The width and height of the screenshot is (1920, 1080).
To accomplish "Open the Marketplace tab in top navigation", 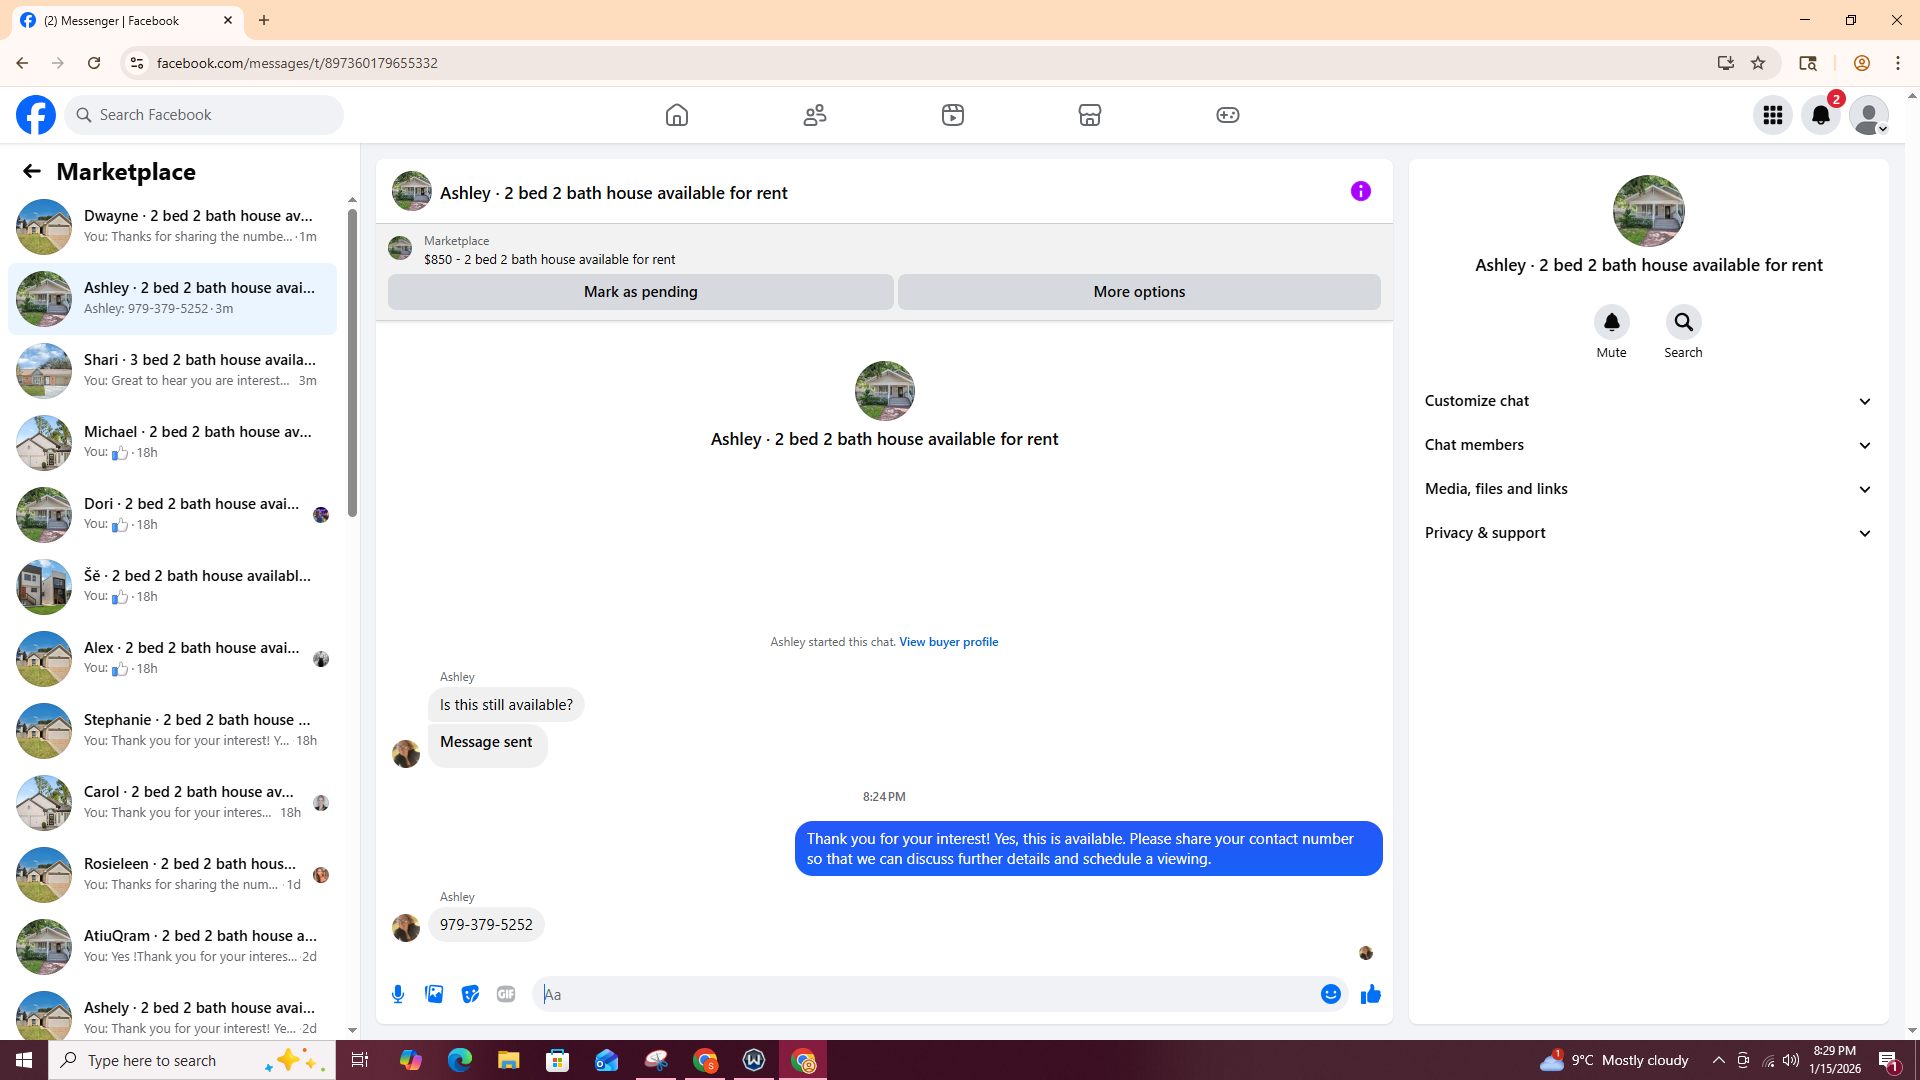I will click(1089, 115).
